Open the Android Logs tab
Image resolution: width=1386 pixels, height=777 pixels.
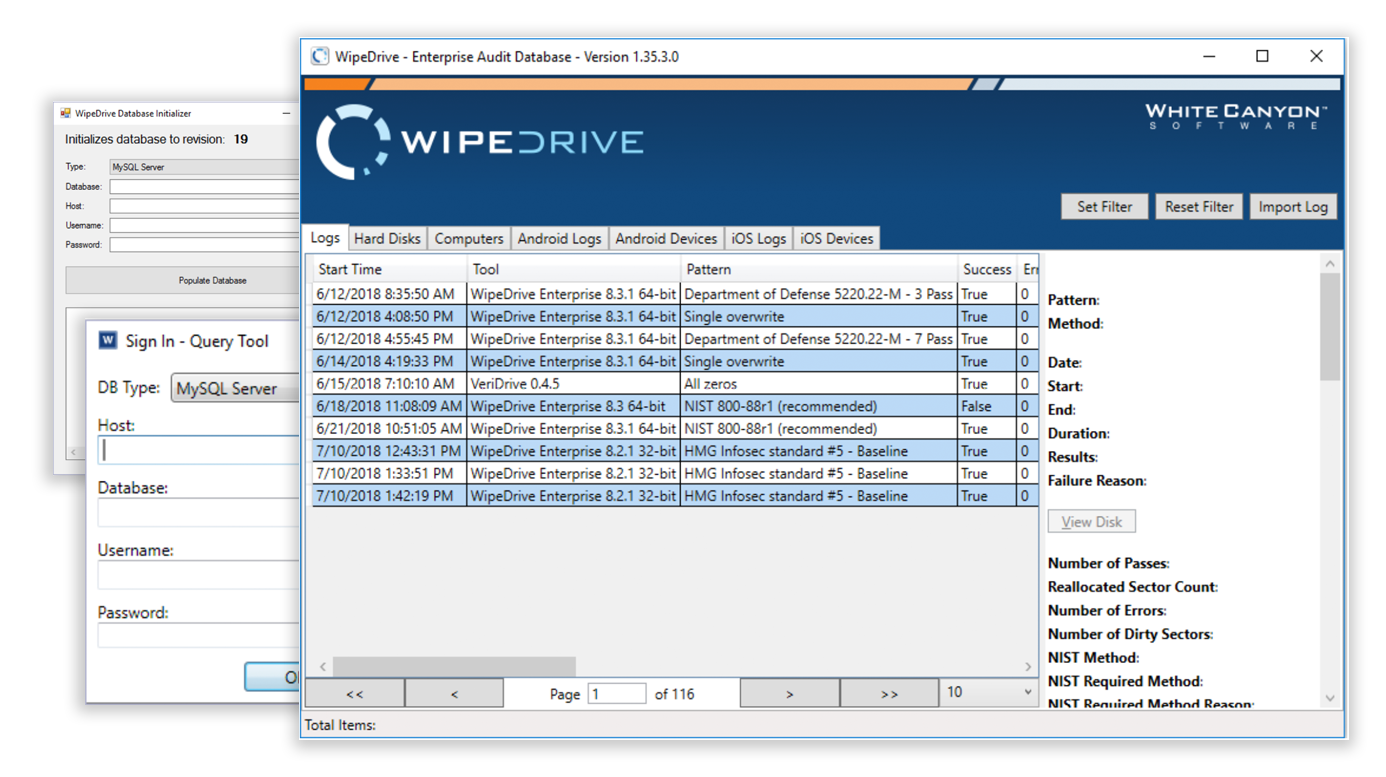tap(559, 238)
